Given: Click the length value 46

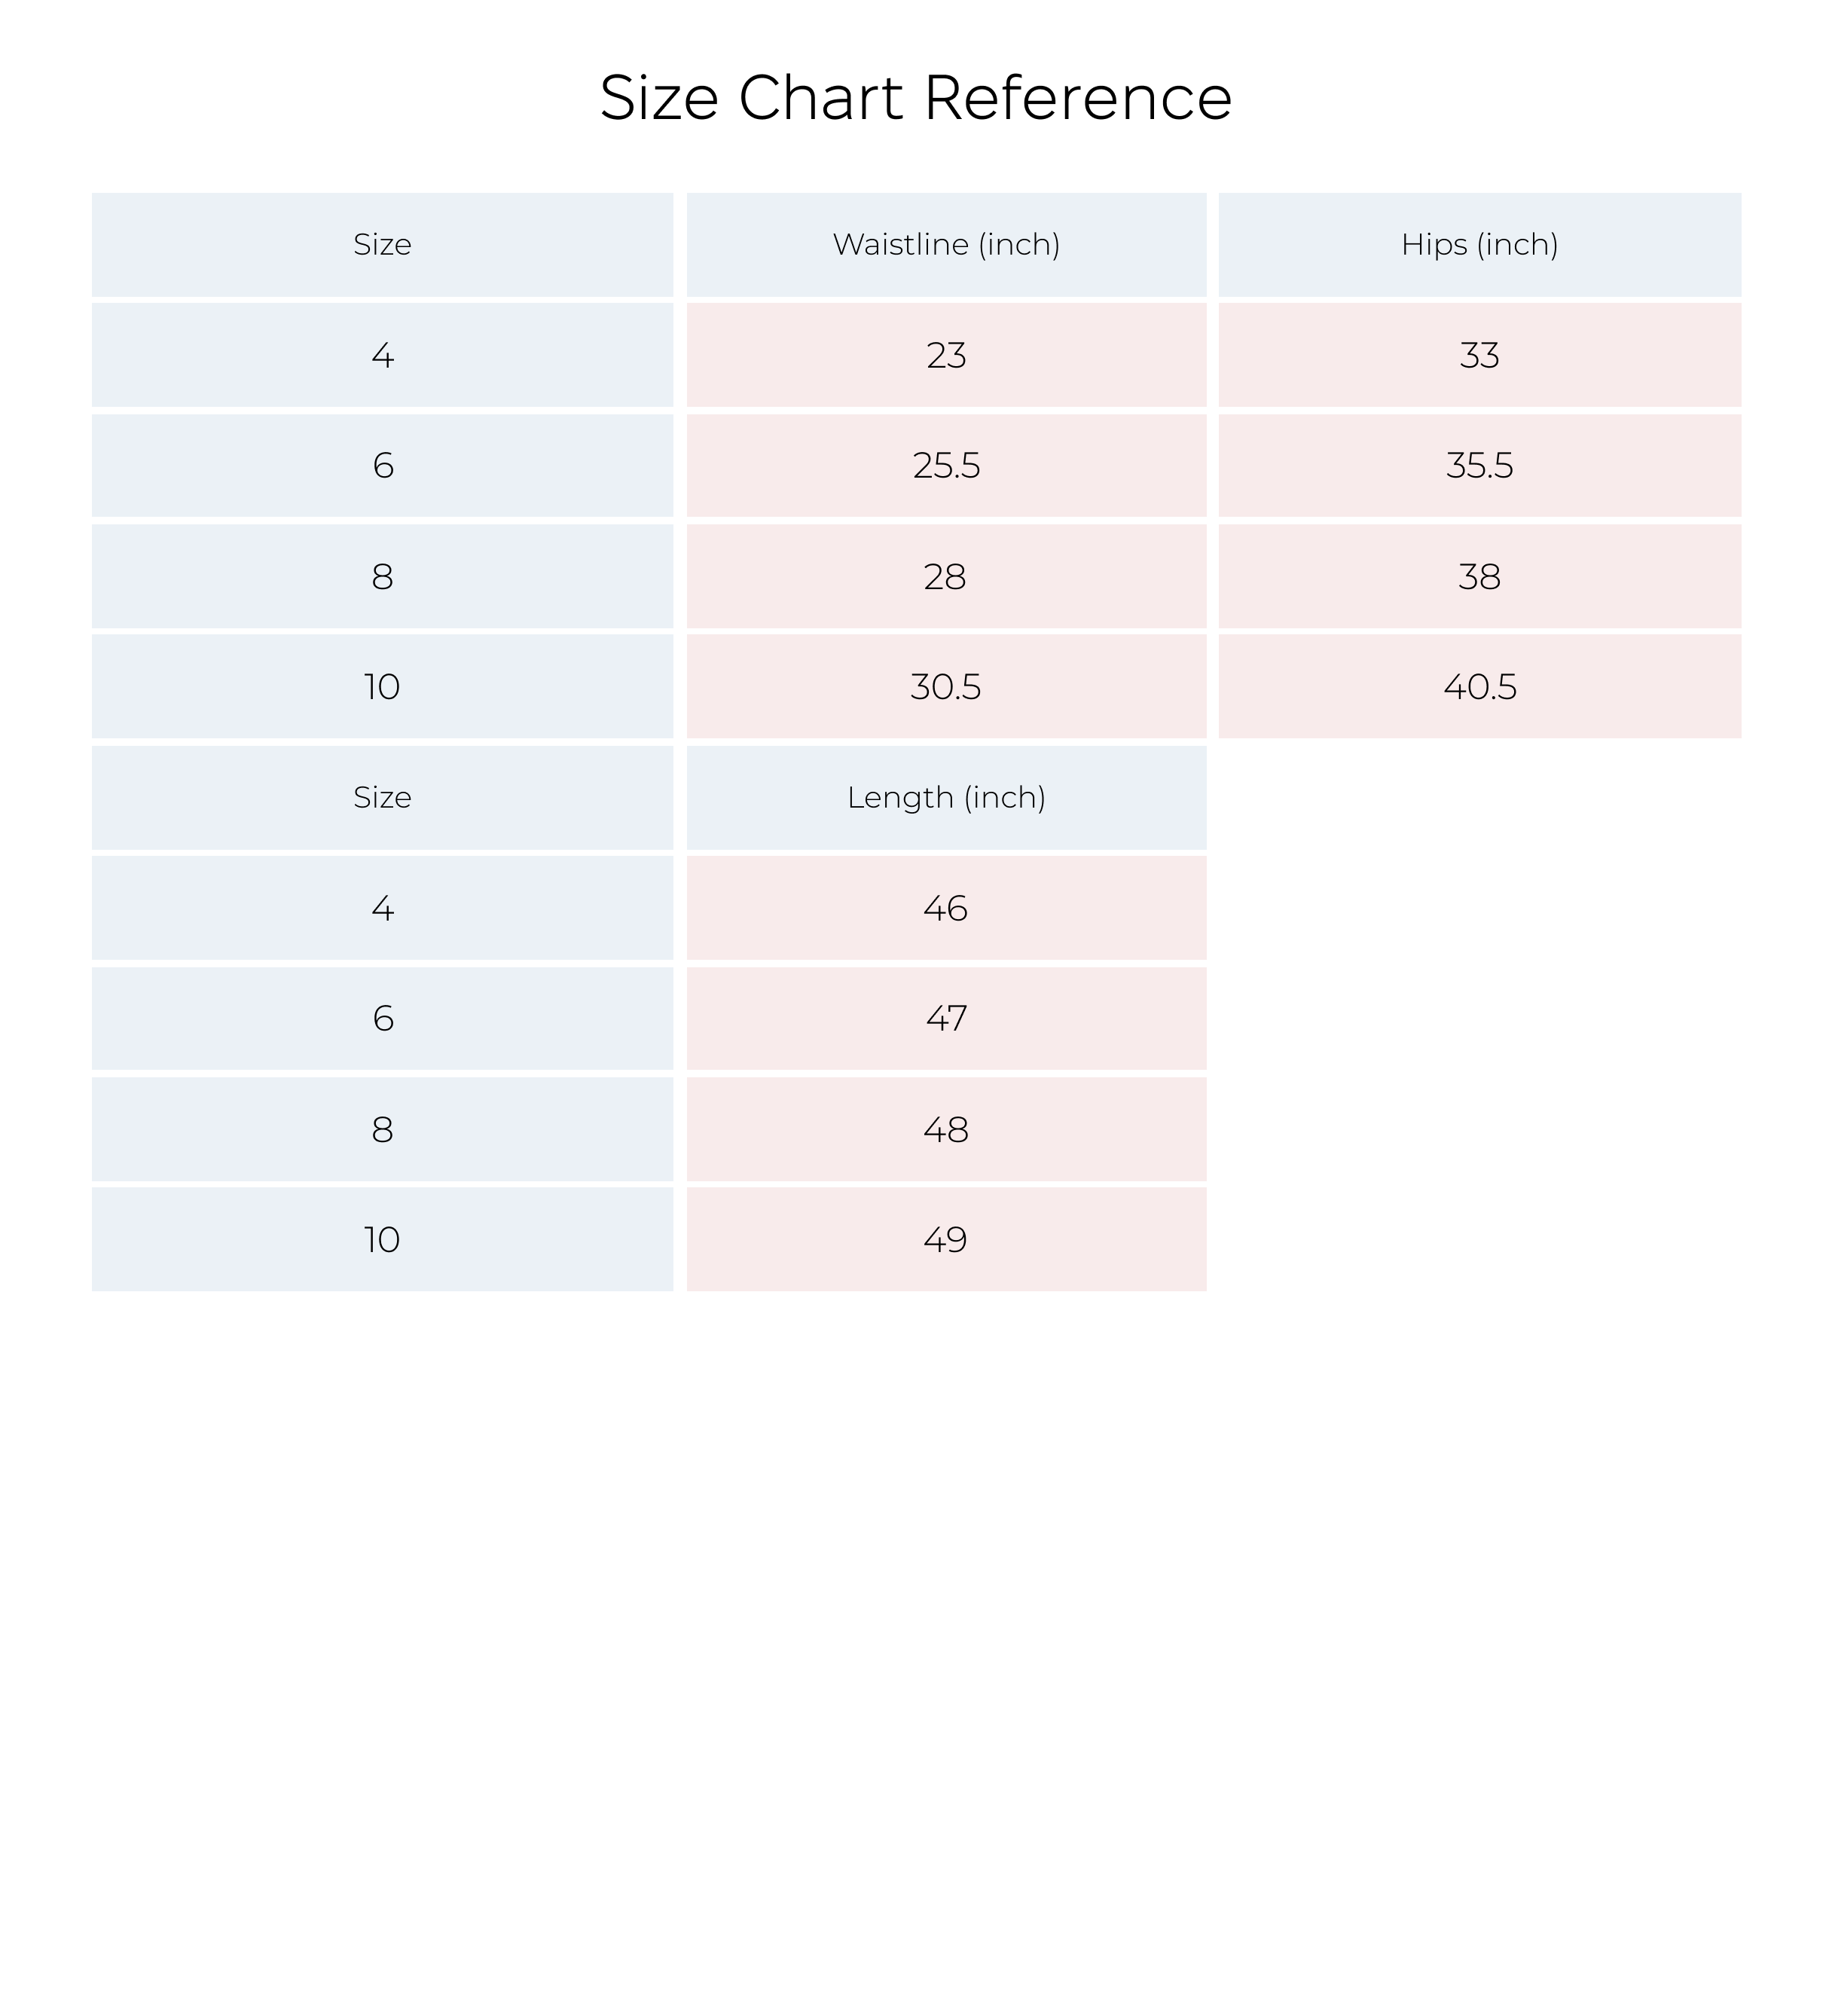Looking at the screenshot, I should (946, 908).
